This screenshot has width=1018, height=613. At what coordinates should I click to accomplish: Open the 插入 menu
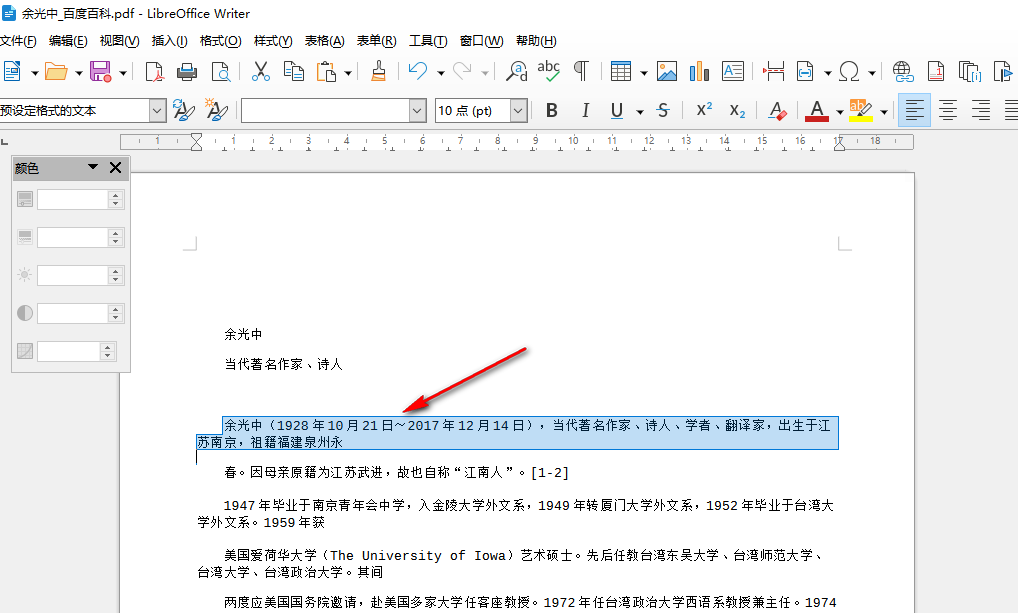[170, 41]
